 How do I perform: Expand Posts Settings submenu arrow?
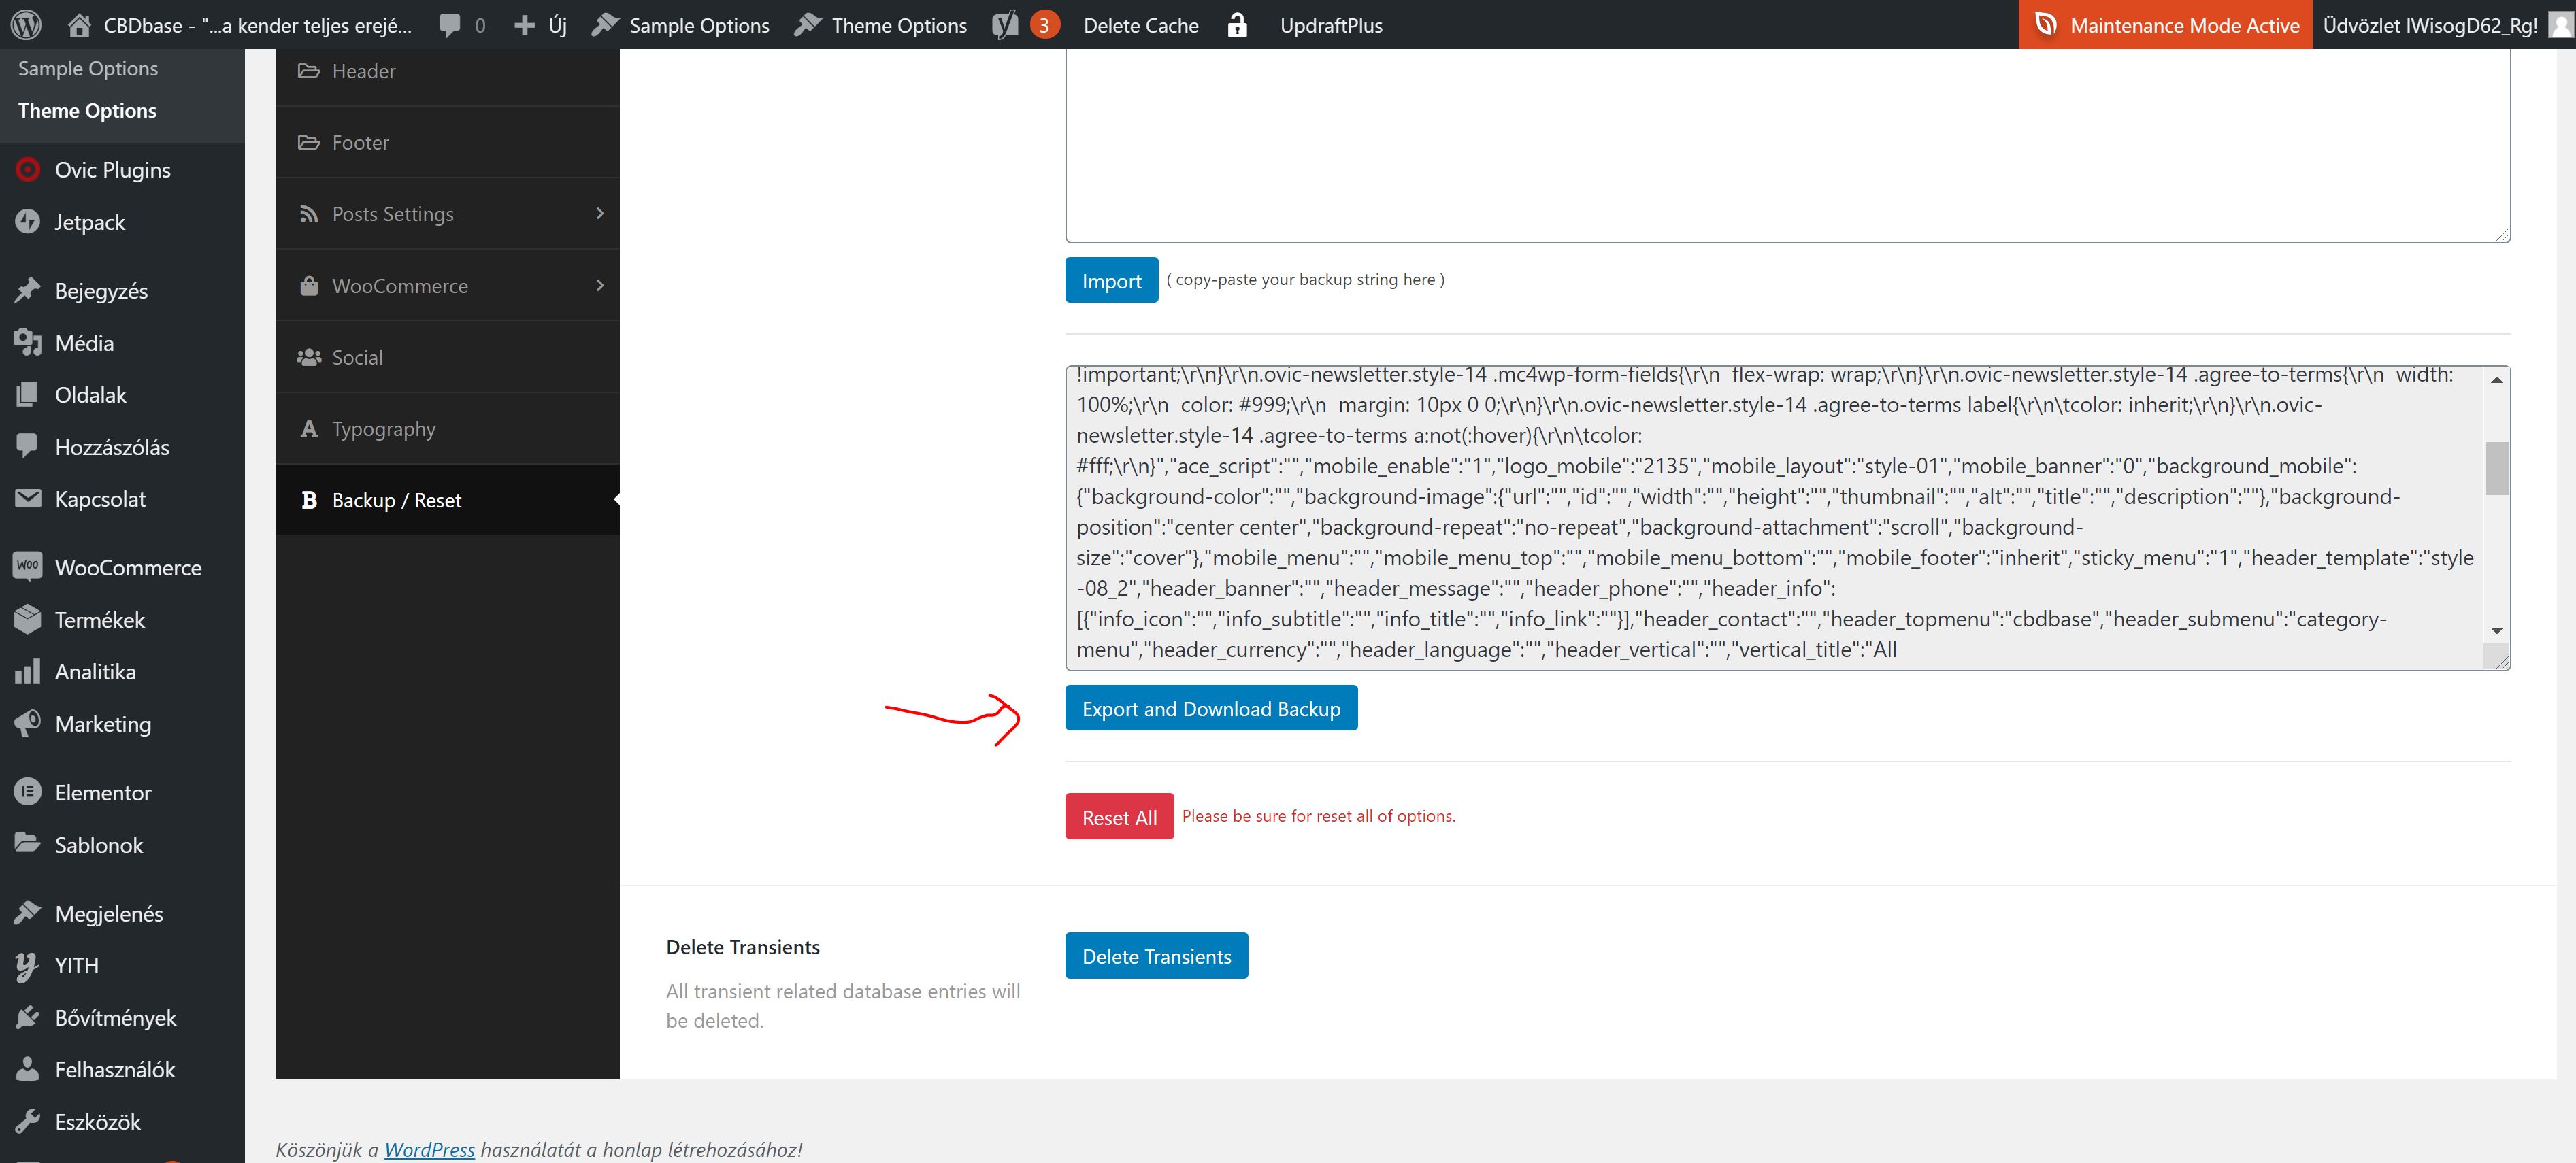600,213
